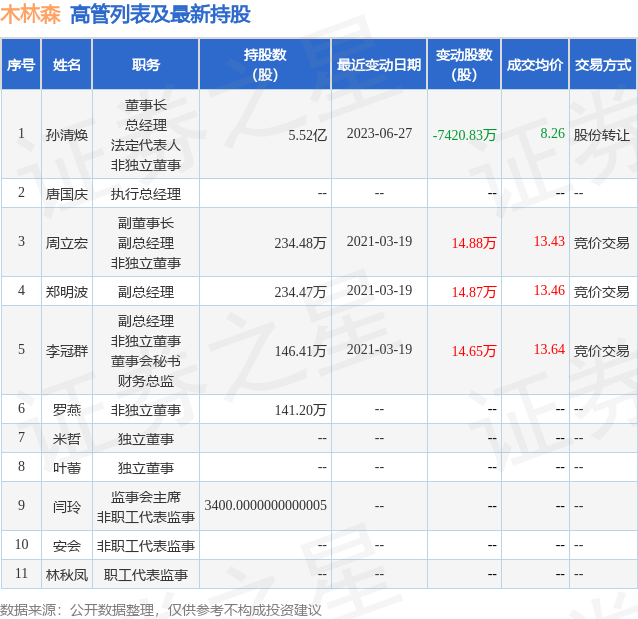Click serial number 11
Viewport: 638px width, 619px height.
21,573
